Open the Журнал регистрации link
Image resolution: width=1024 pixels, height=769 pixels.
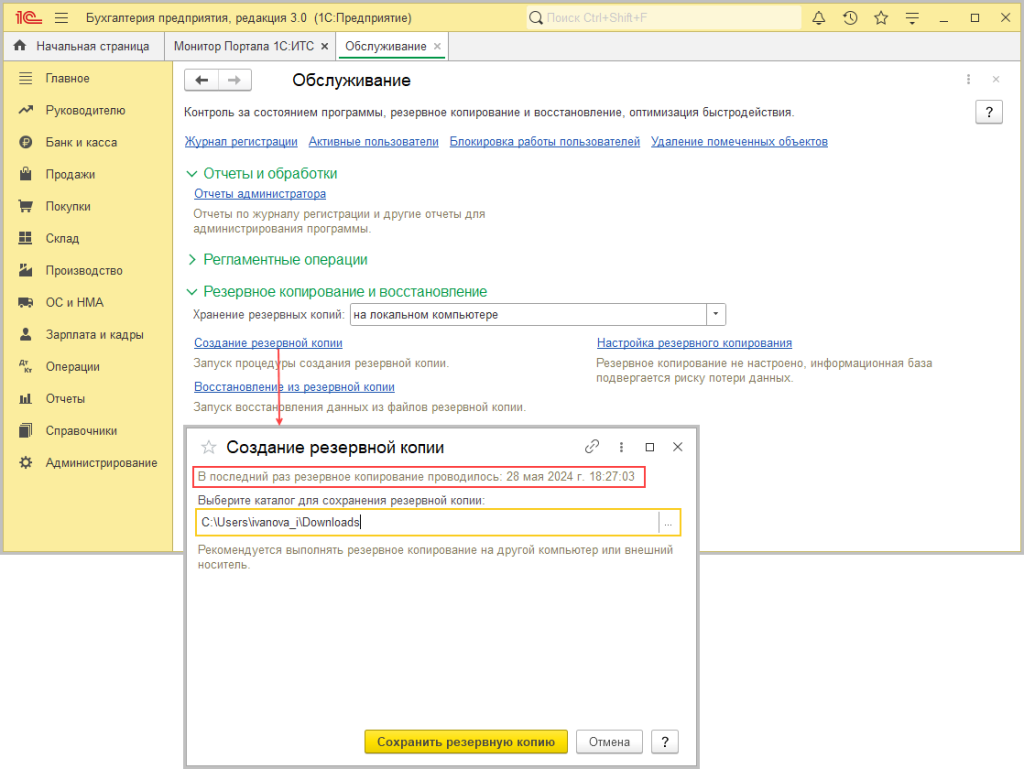pos(241,142)
